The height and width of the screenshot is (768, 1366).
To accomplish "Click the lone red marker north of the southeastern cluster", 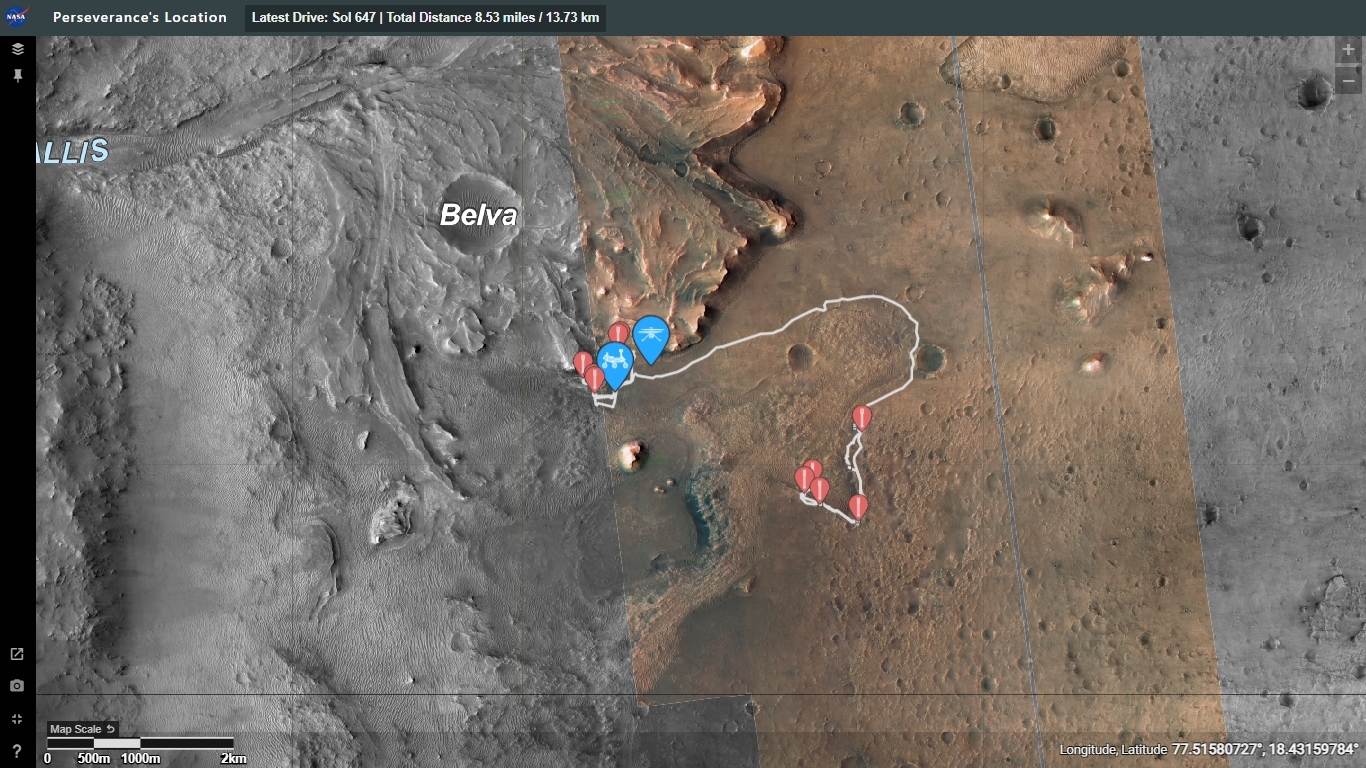I will (x=862, y=418).
